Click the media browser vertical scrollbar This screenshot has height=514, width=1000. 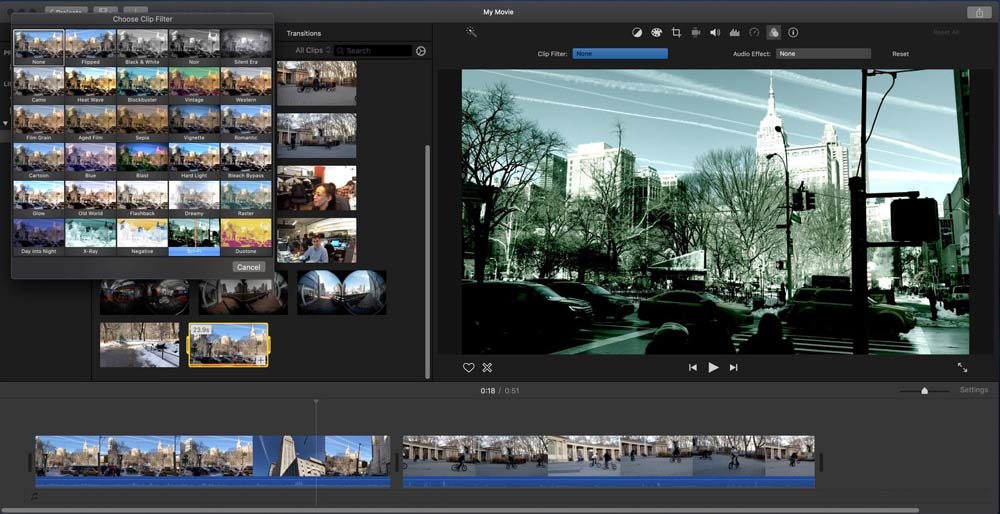427,261
